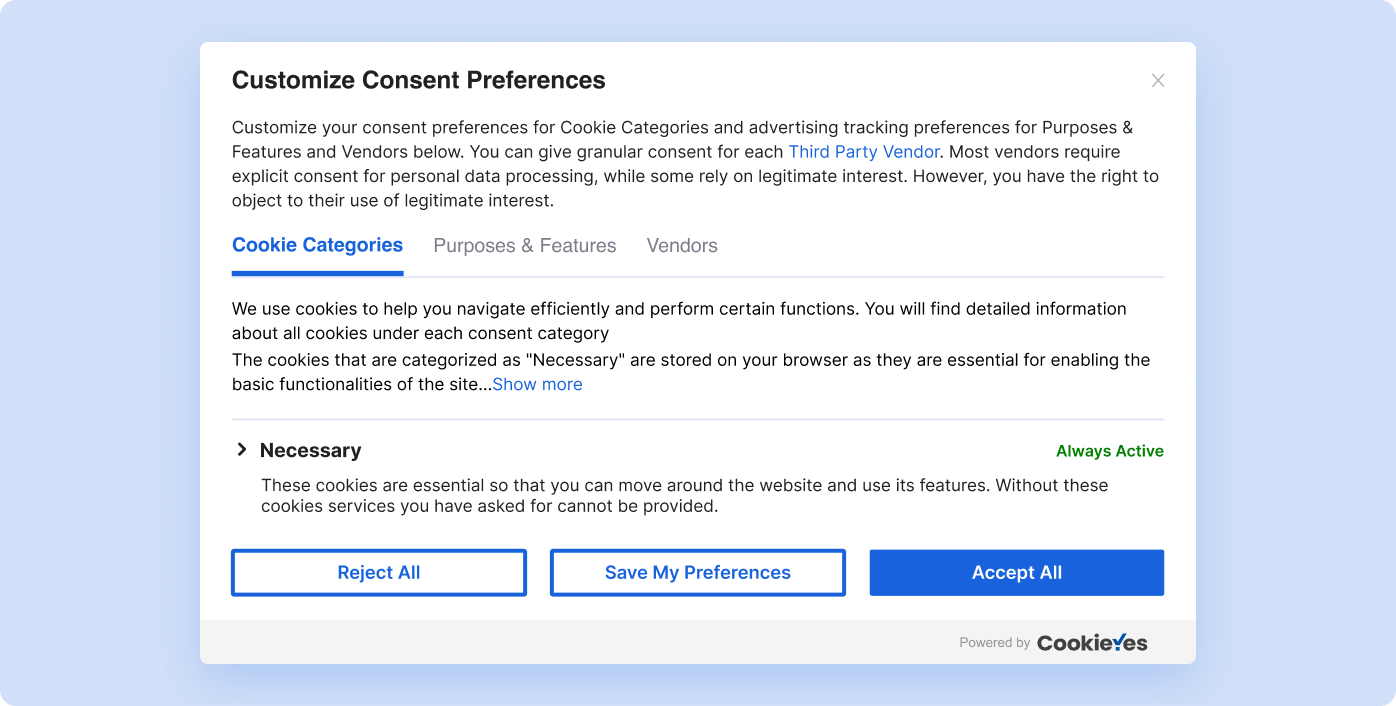This screenshot has height=706, width=1396.
Task: Click the paragraph starting "We use cookies"
Action: point(678,320)
